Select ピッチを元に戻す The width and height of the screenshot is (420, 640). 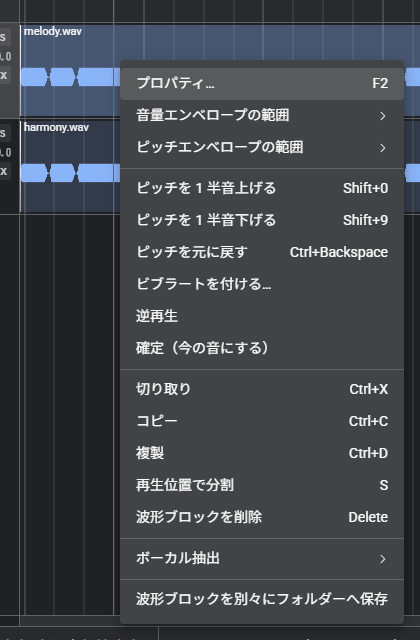[x=262, y=252]
